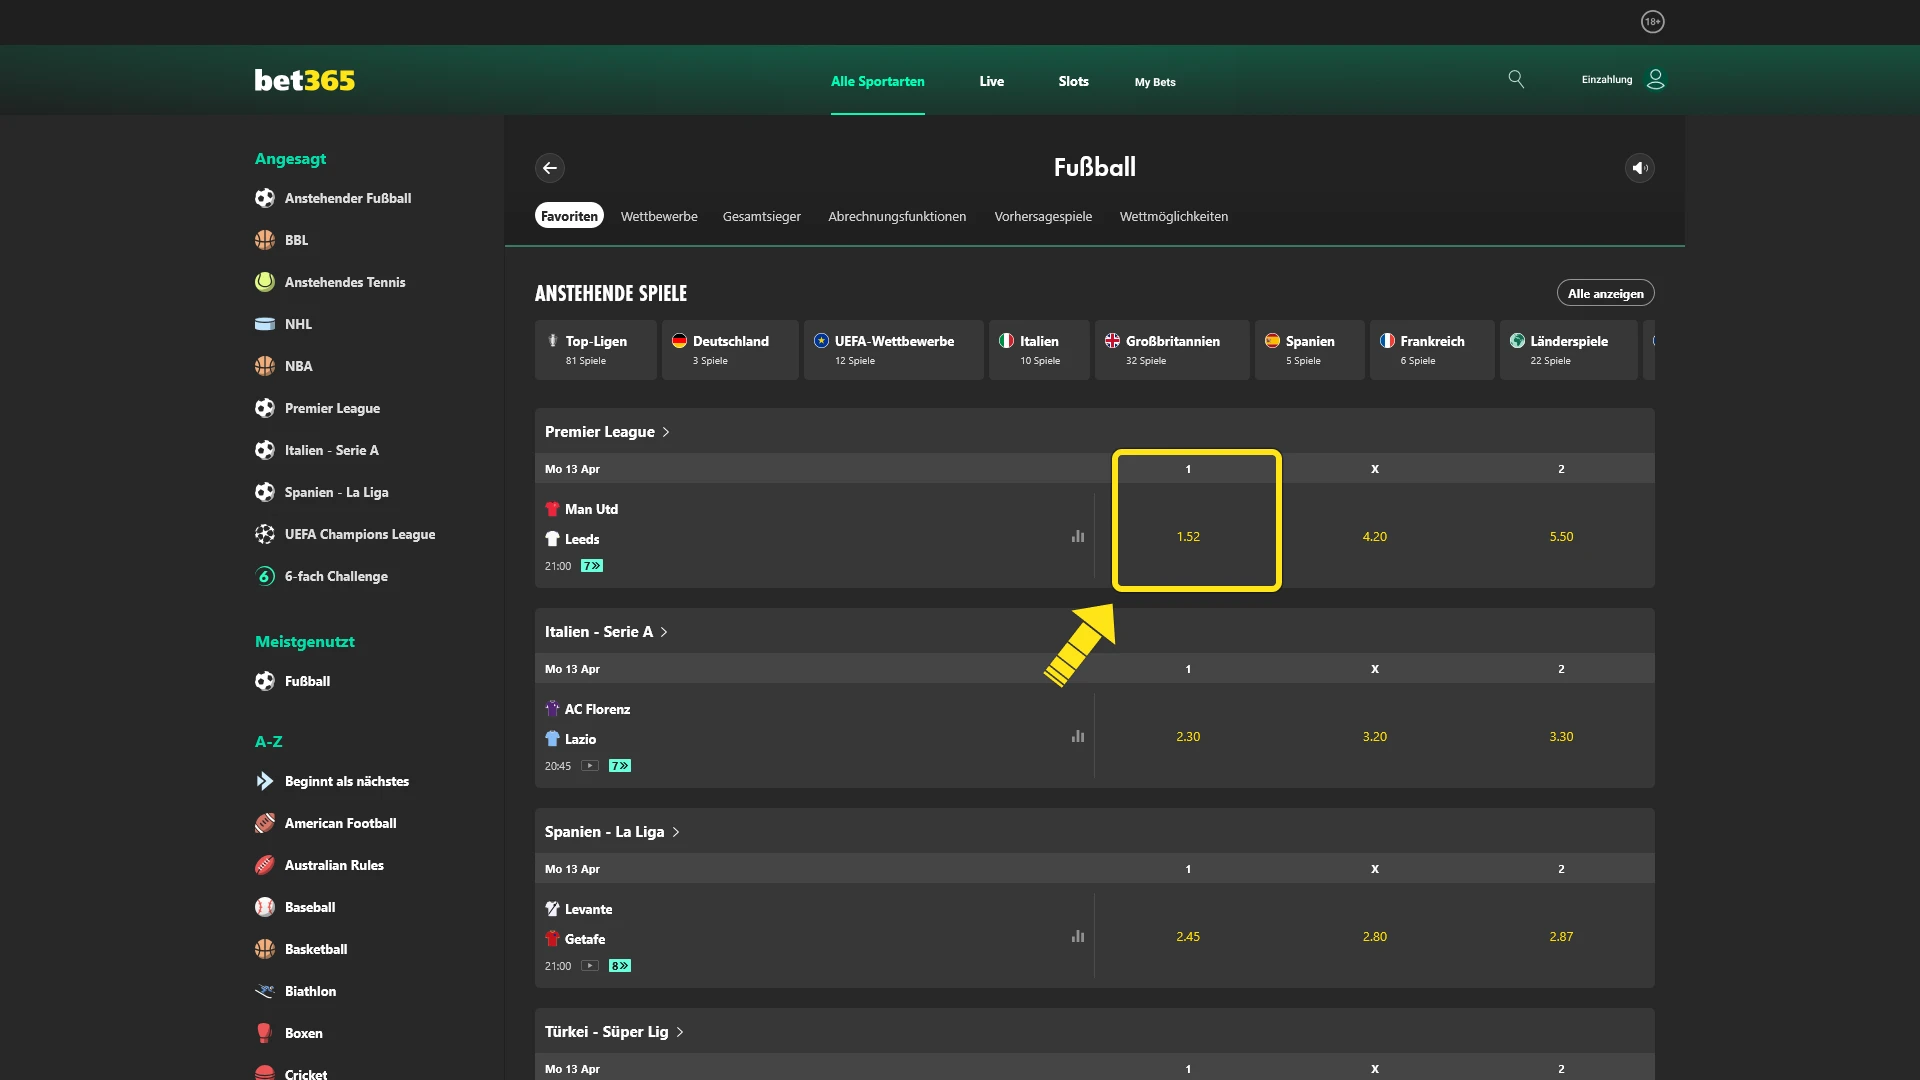Select the Boxen glove icon

click(x=264, y=1033)
